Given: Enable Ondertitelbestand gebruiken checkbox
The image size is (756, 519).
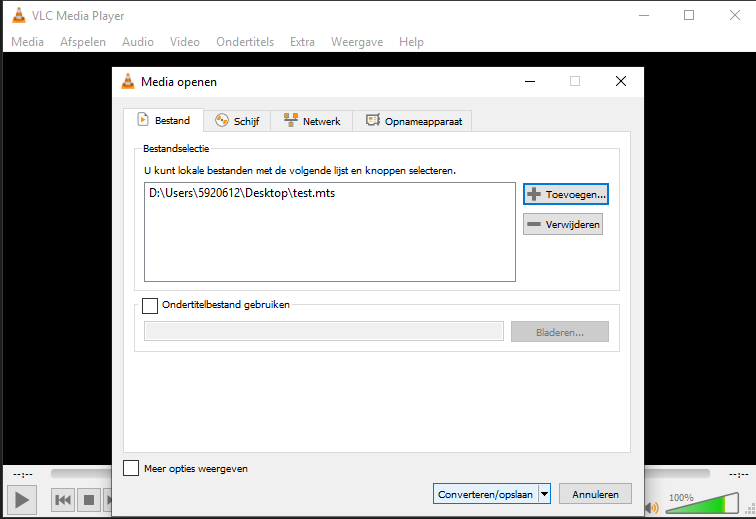Looking at the screenshot, I should [150, 305].
